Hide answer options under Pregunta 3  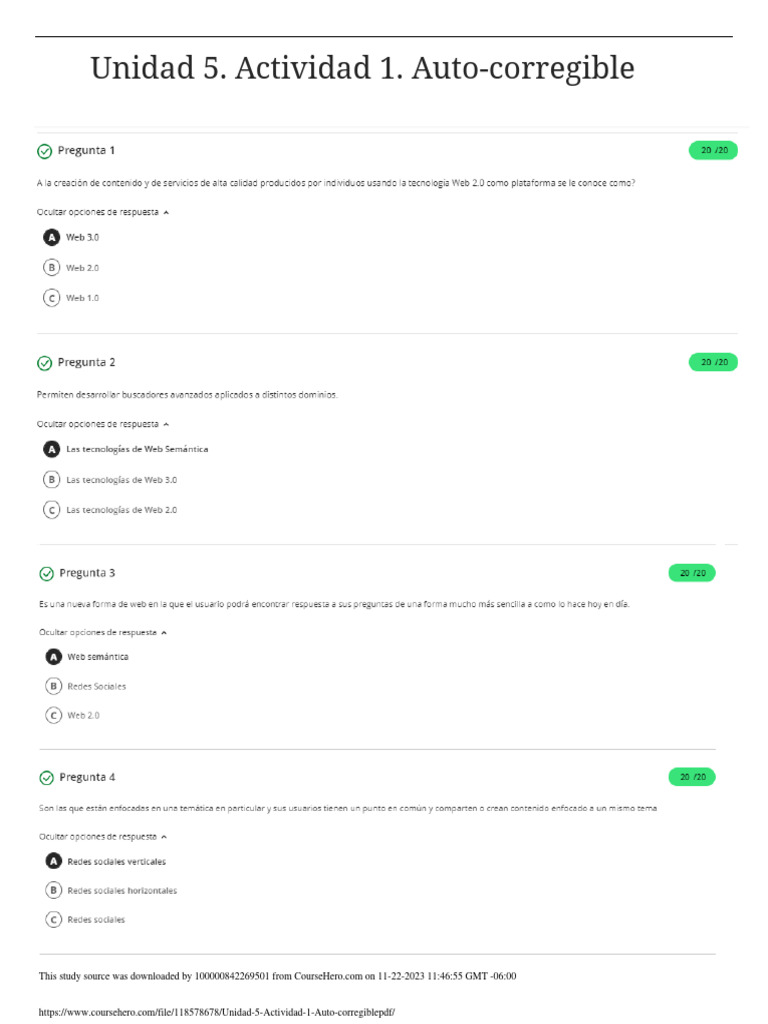point(104,632)
